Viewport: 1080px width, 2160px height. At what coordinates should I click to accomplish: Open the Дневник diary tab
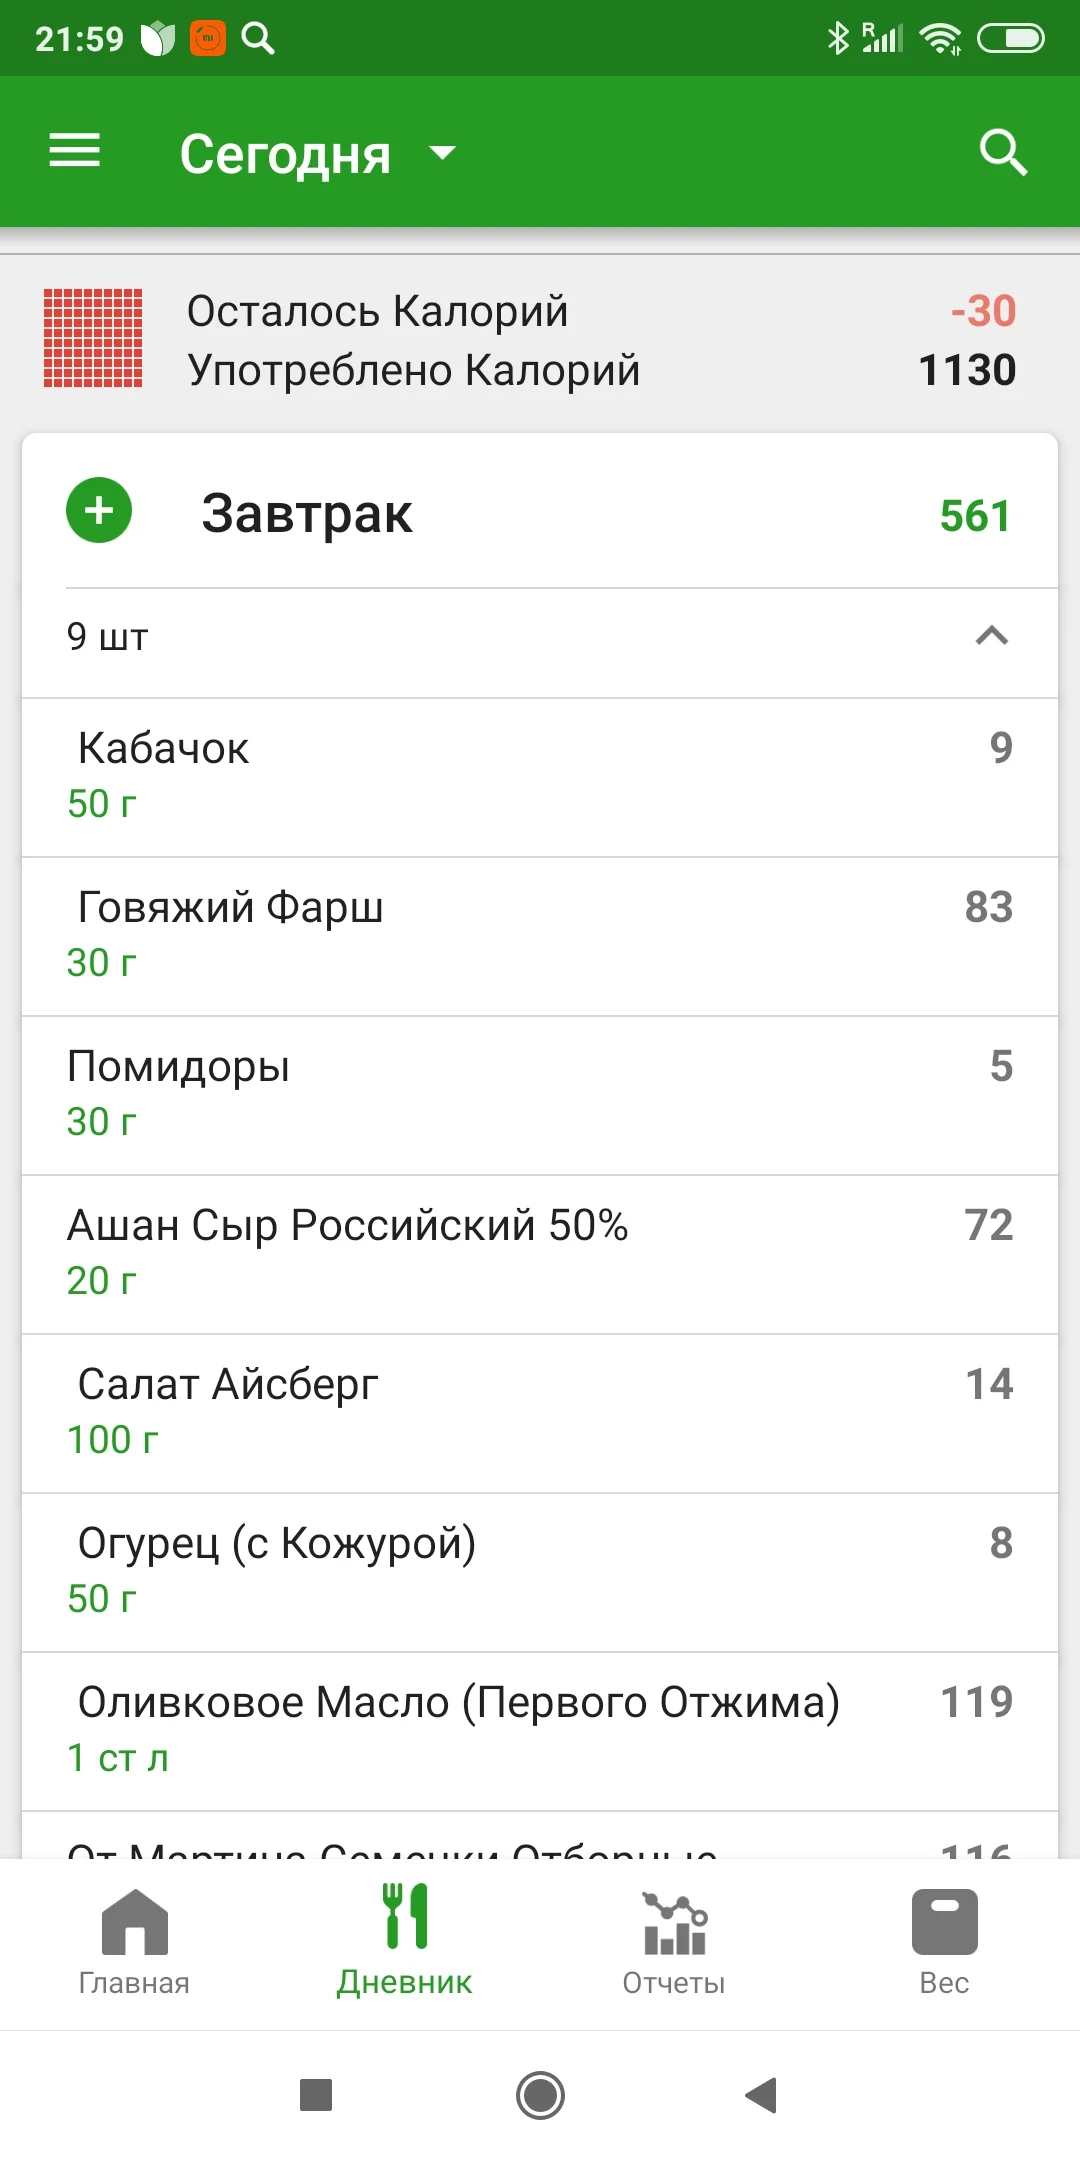(x=404, y=1942)
